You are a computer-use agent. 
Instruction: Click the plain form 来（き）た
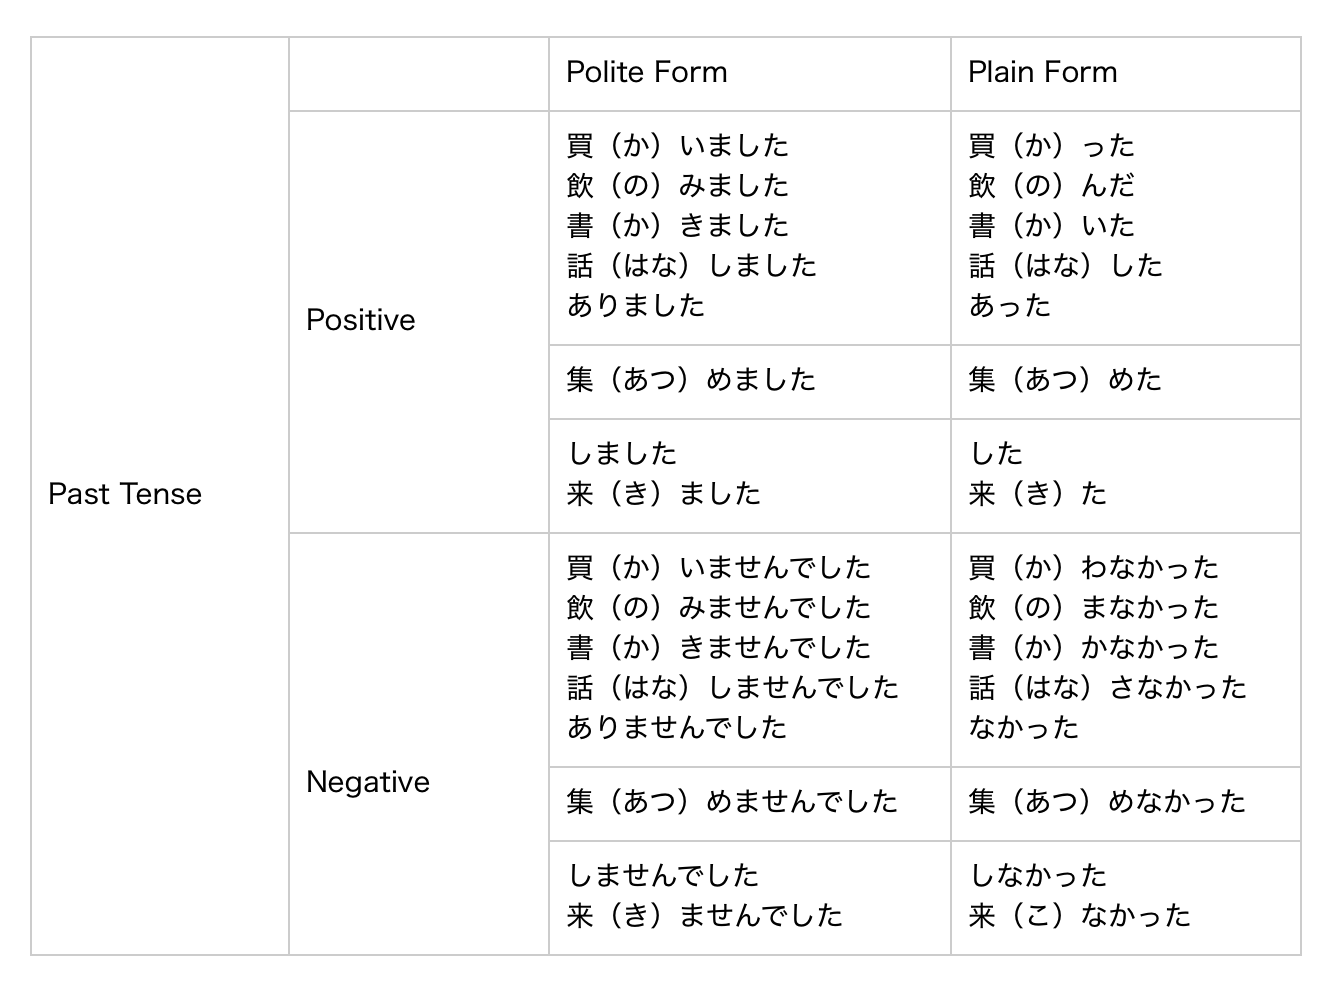pyautogui.click(x=1037, y=494)
